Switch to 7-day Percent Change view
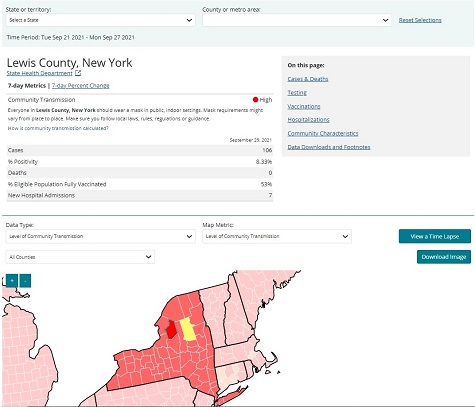 tap(81, 86)
